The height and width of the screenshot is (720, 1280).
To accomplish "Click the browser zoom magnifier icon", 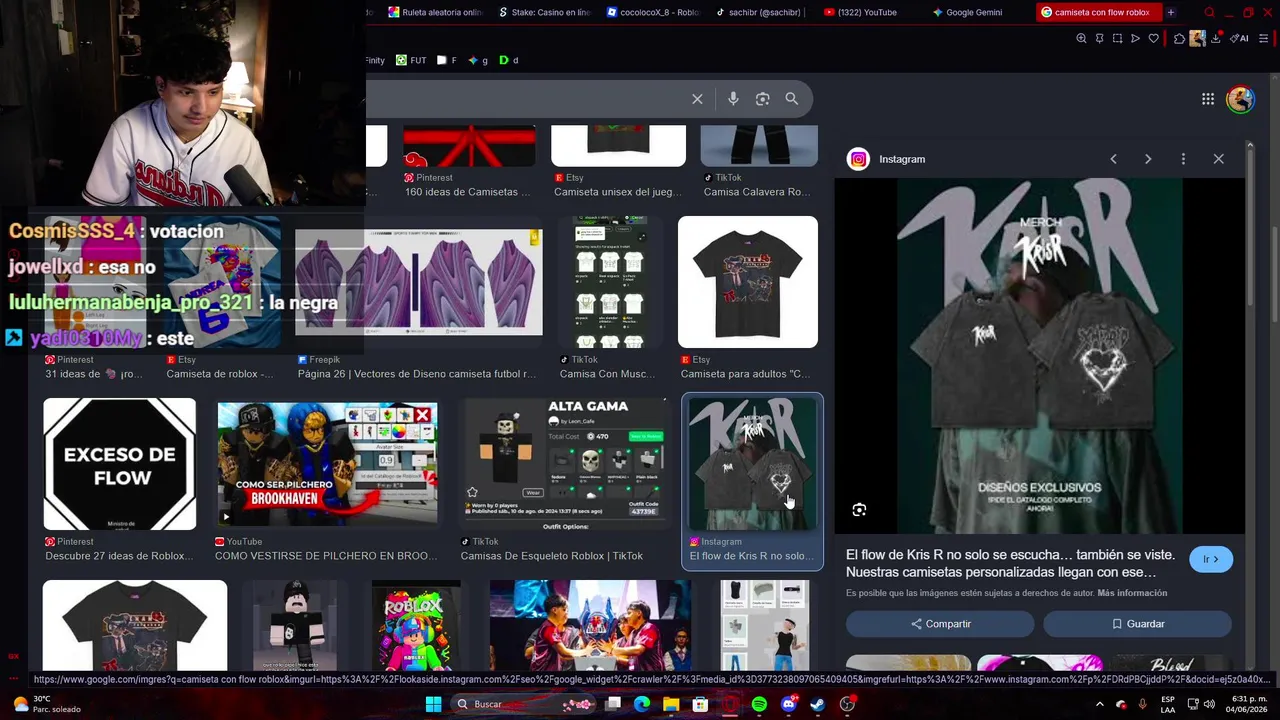I will 1081,39.
